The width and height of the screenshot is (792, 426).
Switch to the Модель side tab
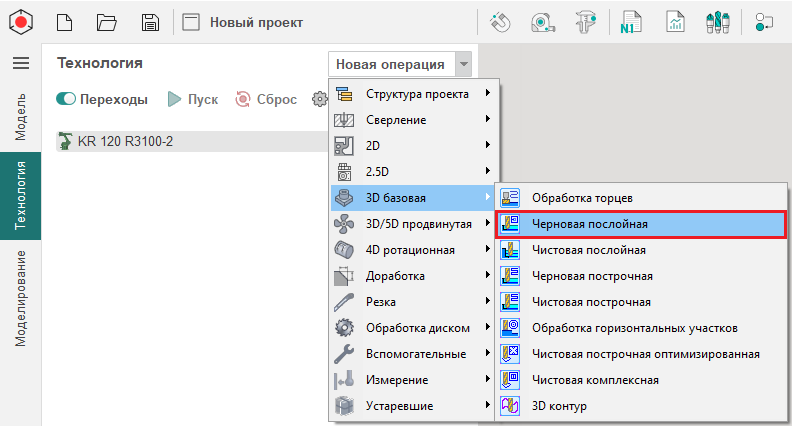20,116
